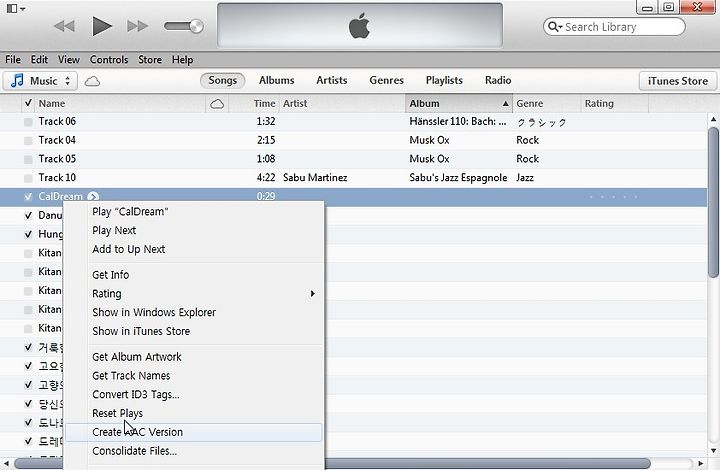The width and height of the screenshot is (720, 470).
Task: Choose Play "CalDream" from context menu
Action: pos(194,212)
